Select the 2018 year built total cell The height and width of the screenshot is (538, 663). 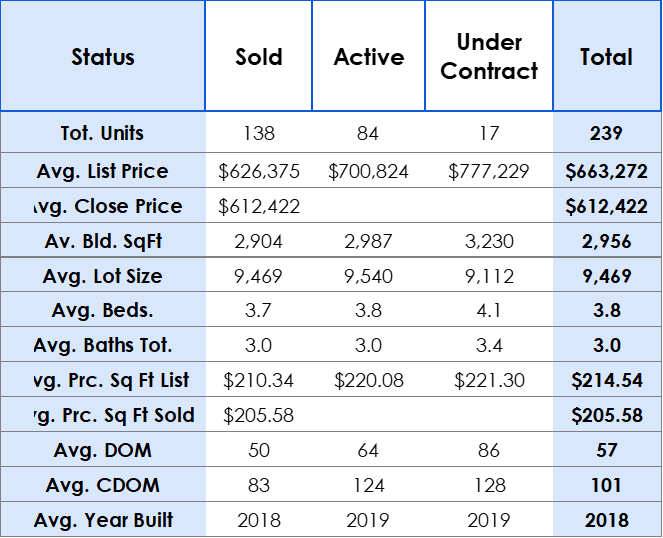tap(606, 520)
